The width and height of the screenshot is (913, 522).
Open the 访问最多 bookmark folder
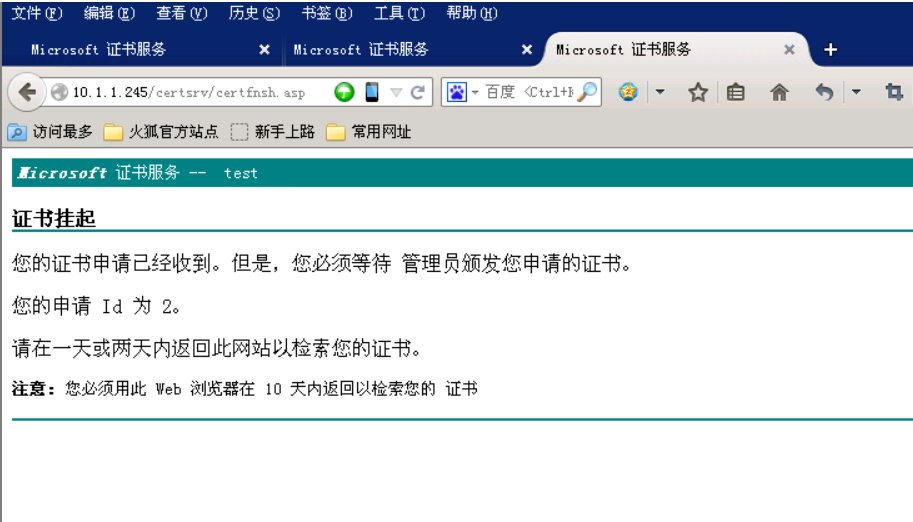[x=51, y=132]
